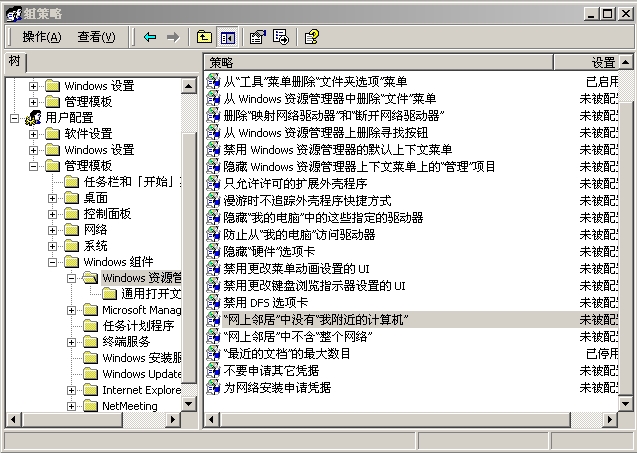Click folder icon beside 任务计划程序
Screen dimensions: 637x453
pyautogui.click(x=91, y=325)
